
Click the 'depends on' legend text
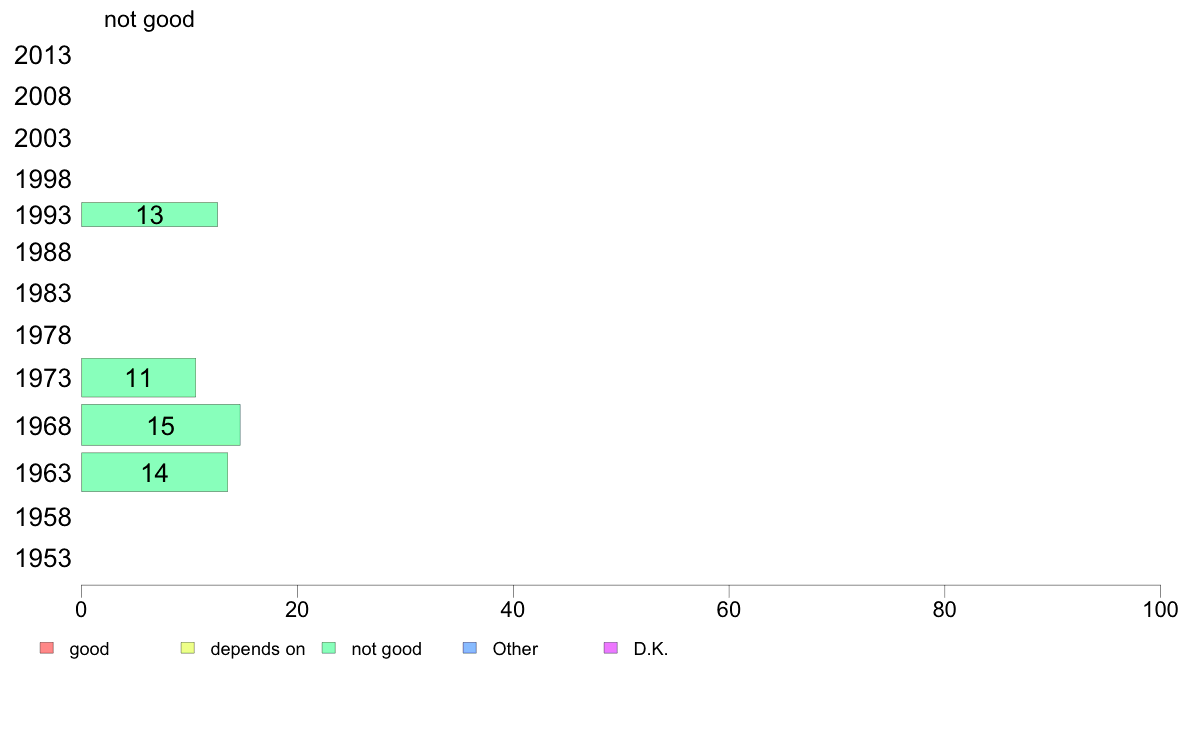click(x=258, y=649)
